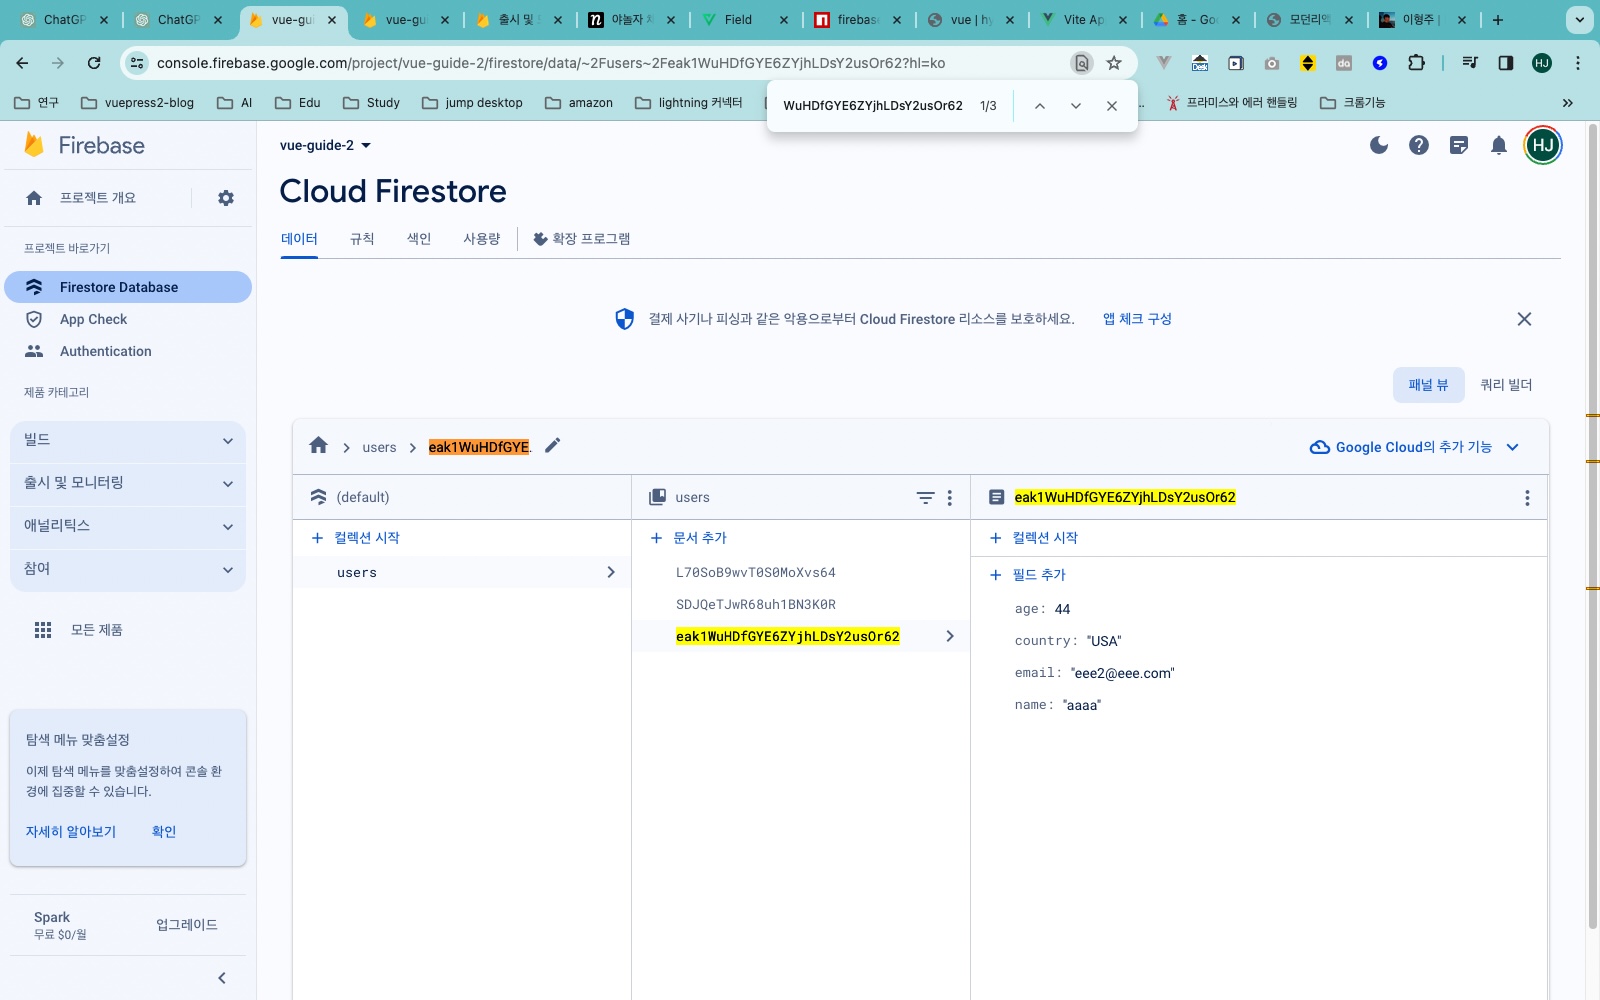Image resolution: width=1600 pixels, height=1000 pixels.
Task: Click 업그레이드 plan button
Action: point(187,925)
